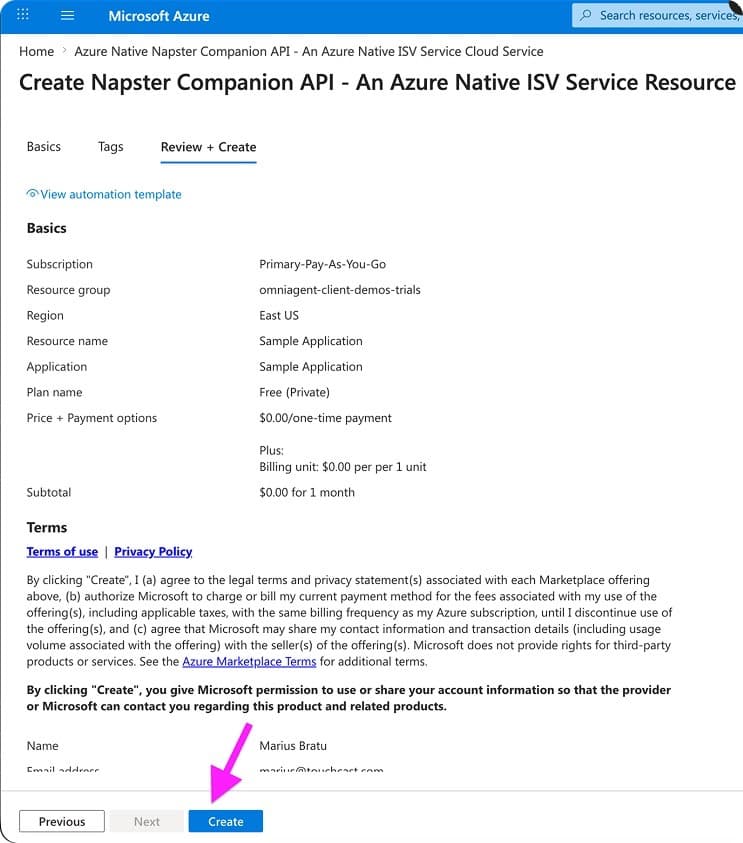The width and height of the screenshot is (743, 843).
Task: Select the Review + Create tab
Action: tap(209, 147)
